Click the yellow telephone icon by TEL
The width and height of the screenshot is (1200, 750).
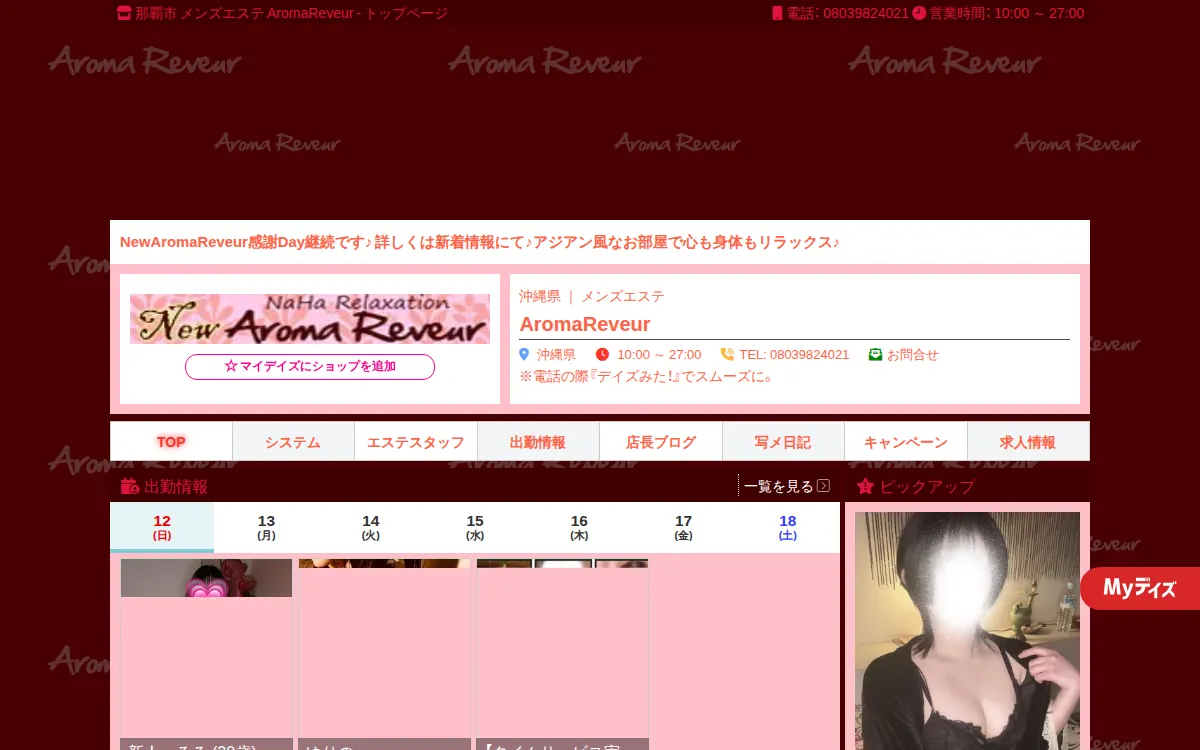(727, 355)
